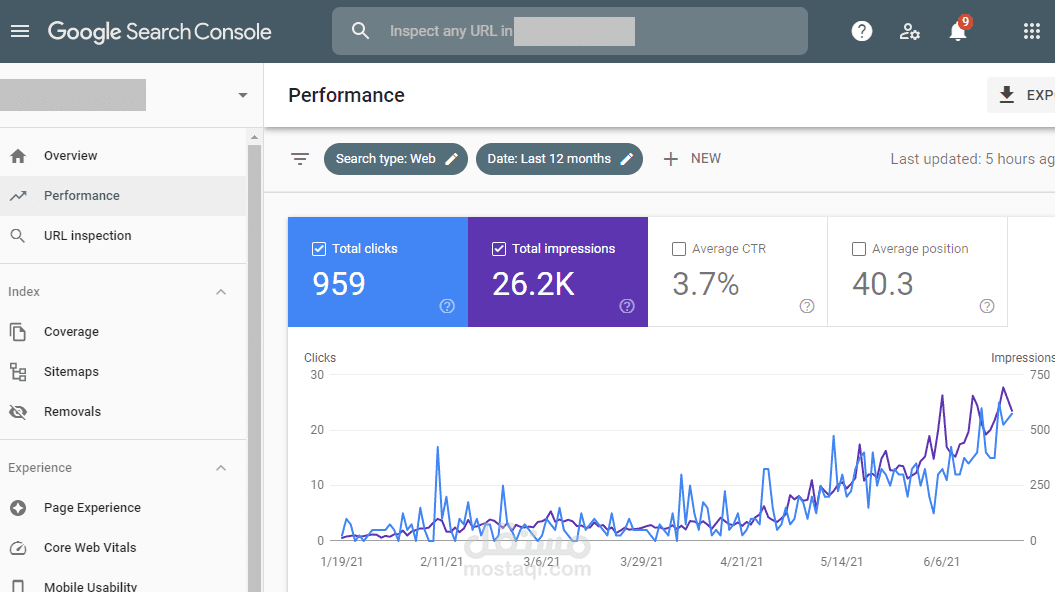Click pencil icon on Date chip
The image size is (1055, 592).
tap(626, 159)
